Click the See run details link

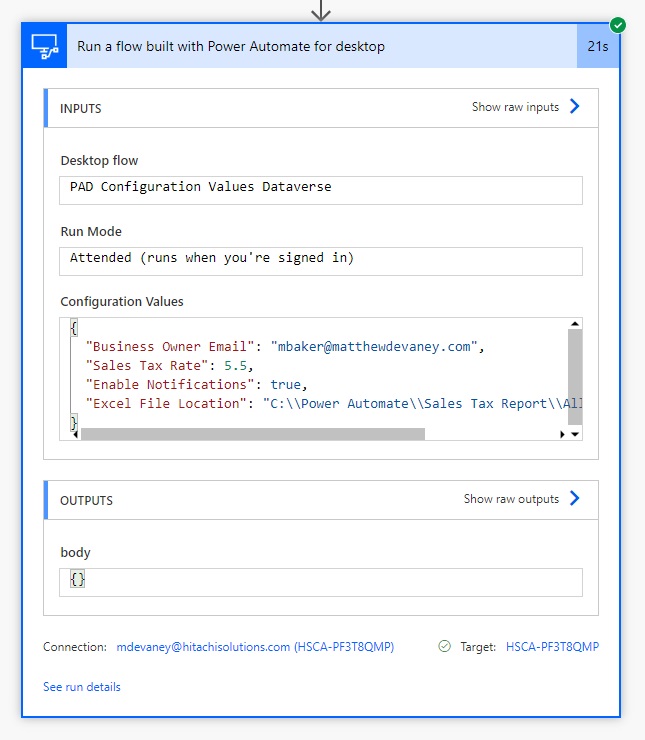pyautogui.click(x=82, y=687)
